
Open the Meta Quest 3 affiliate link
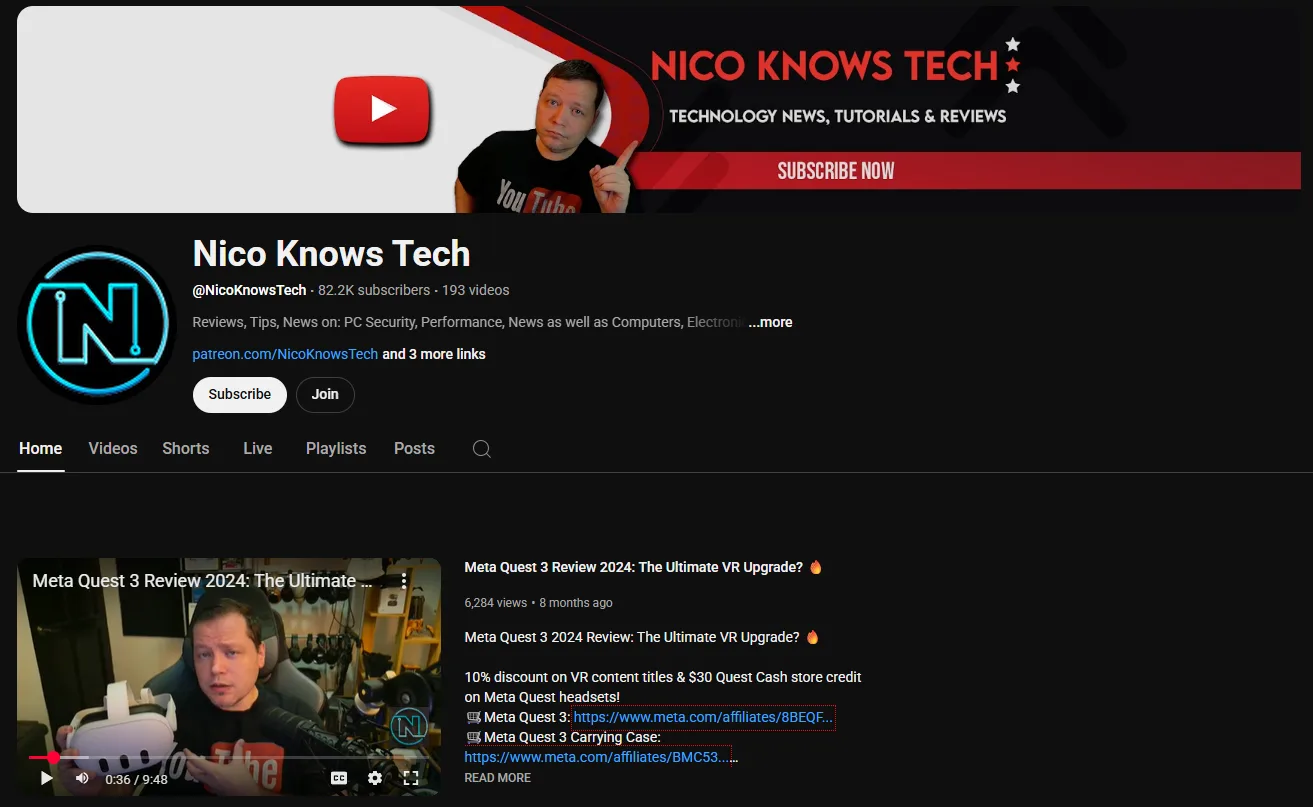point(703,717)
